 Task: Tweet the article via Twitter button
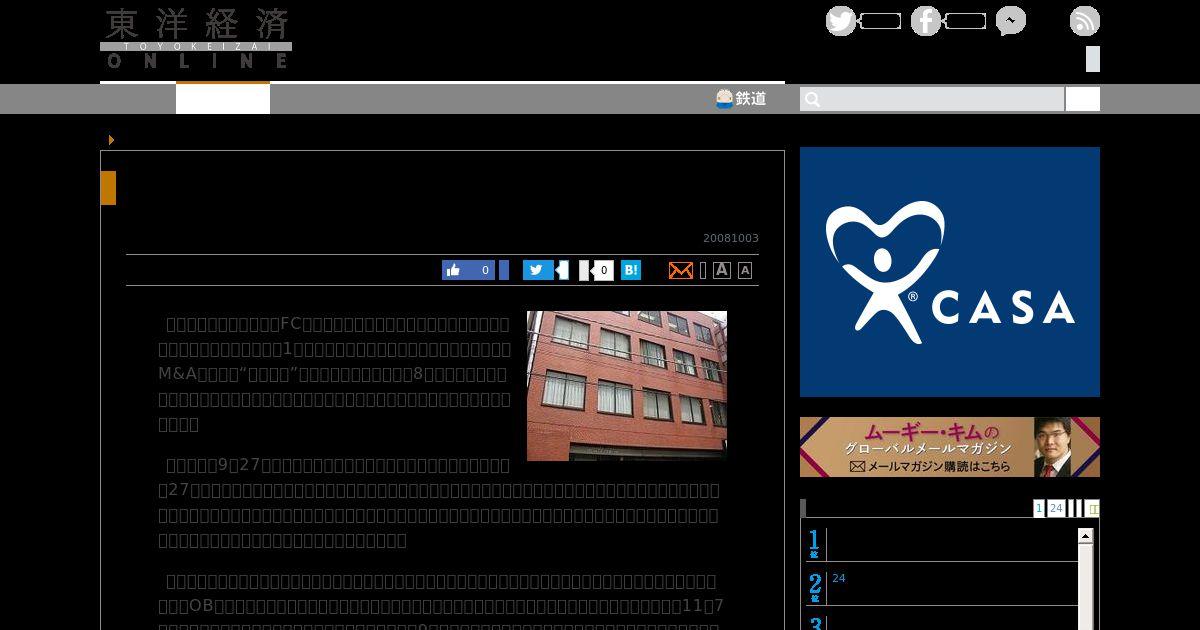(x=538, y=270)
